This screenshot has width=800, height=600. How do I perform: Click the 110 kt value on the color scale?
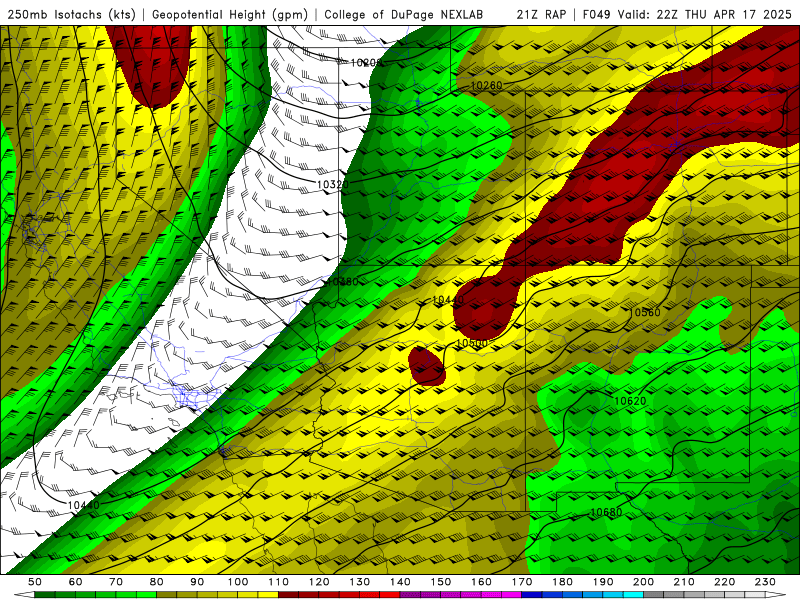(279, 582)
